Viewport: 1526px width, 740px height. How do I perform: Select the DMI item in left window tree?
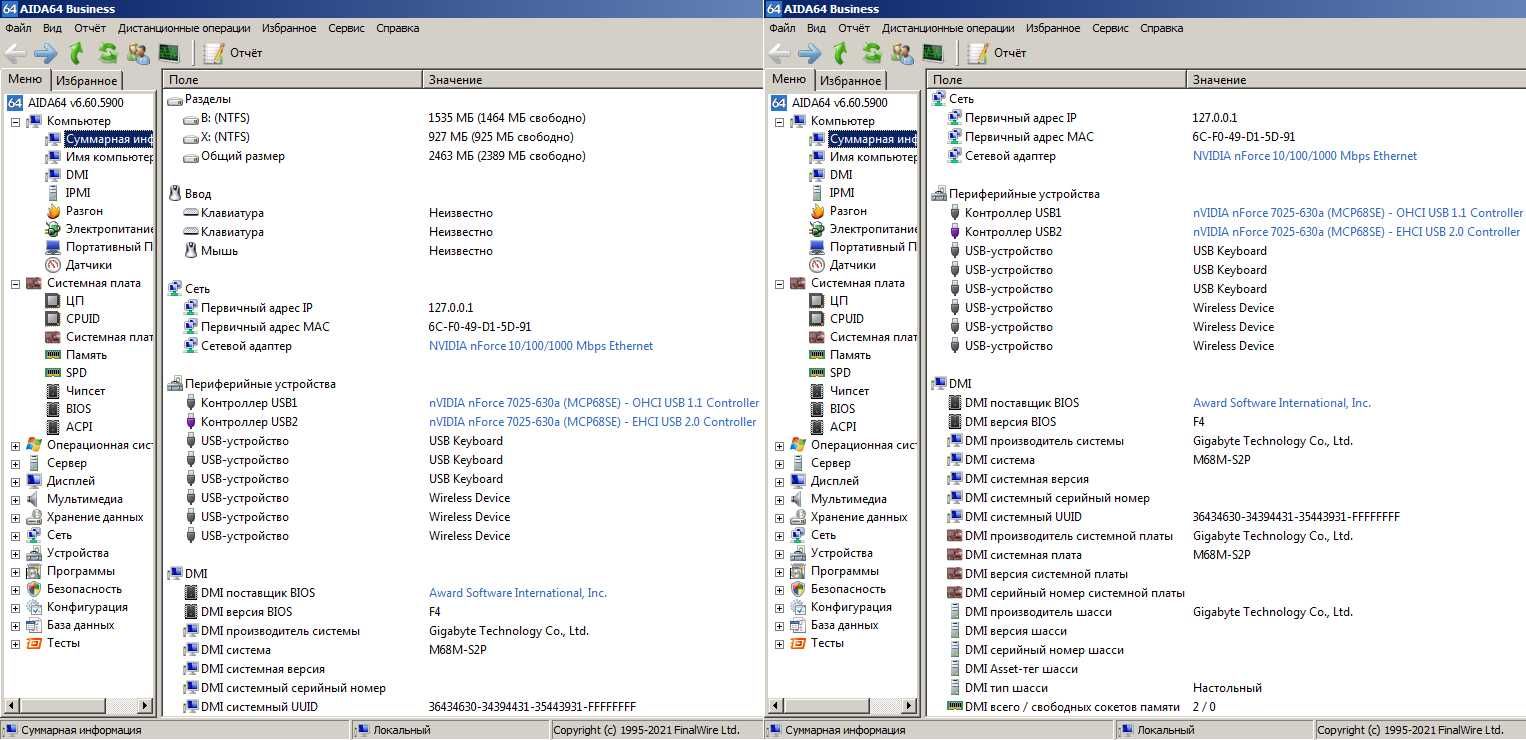point(77,175)
